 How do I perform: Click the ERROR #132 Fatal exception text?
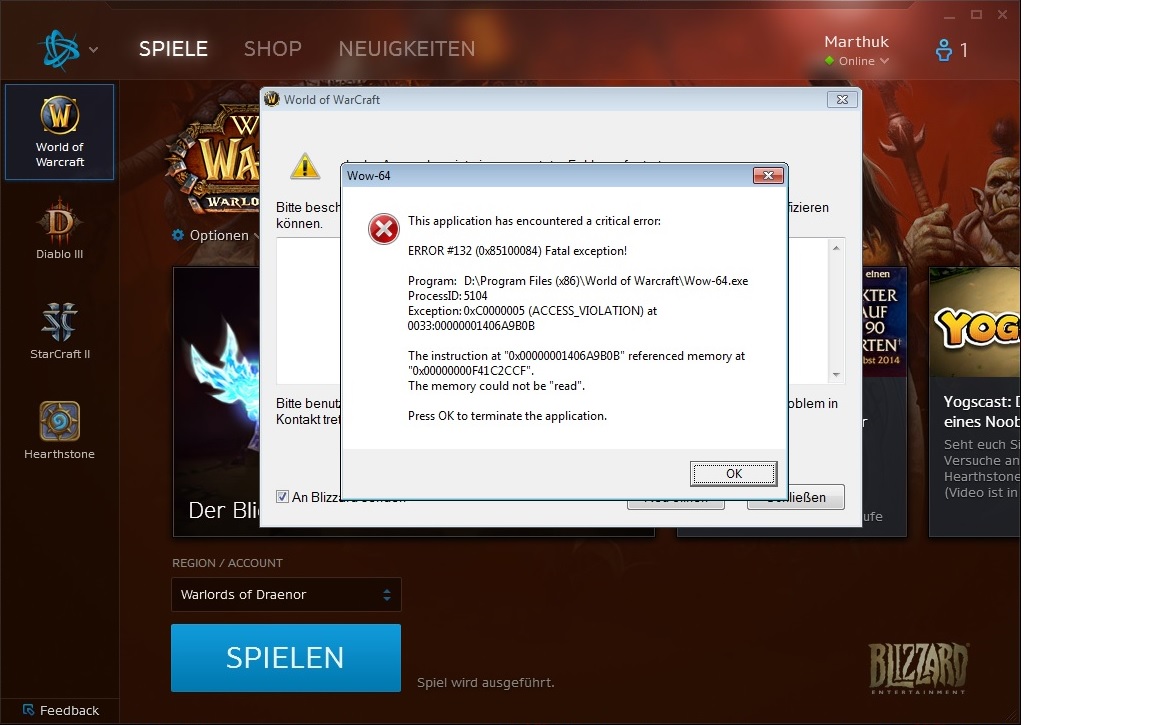pyautogui.click(x=517, y=251)
